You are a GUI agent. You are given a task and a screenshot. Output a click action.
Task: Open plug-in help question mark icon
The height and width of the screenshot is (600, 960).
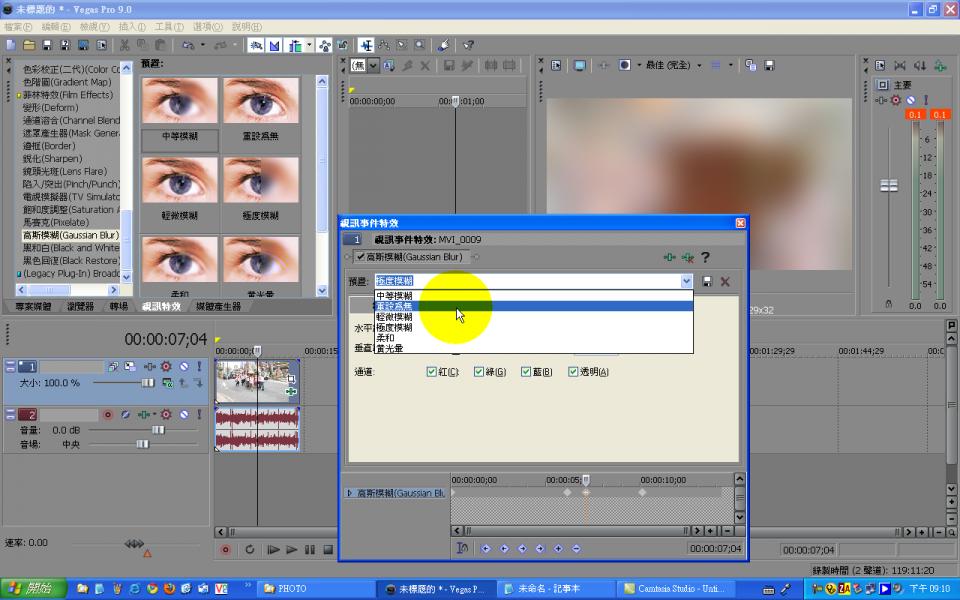(705, 258)
